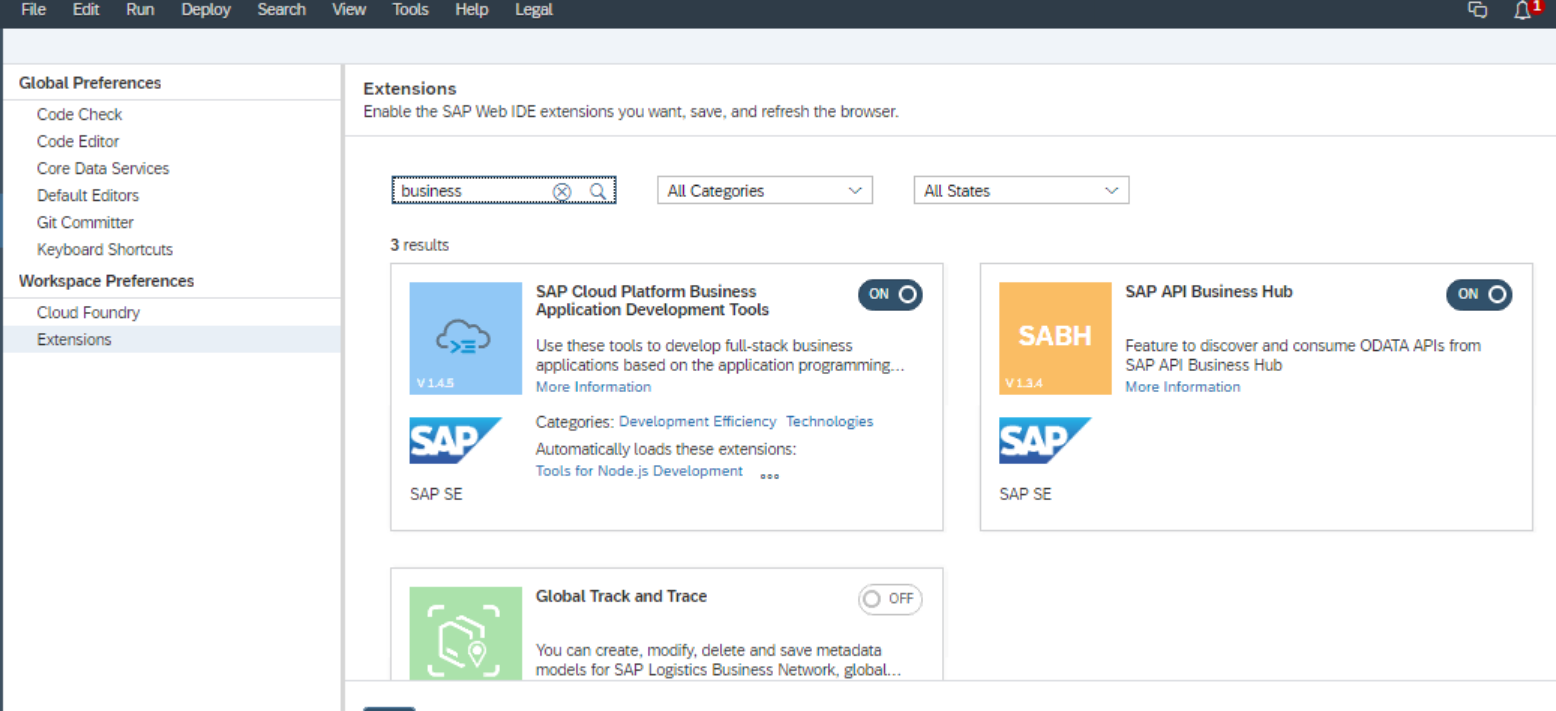
Task: Open the Deploy menu
Action: [206, 10]
